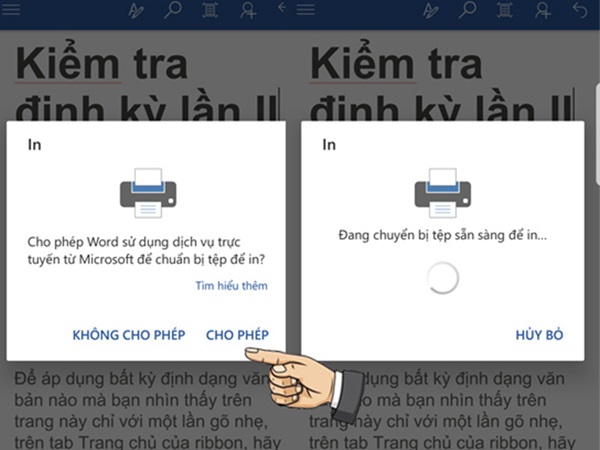Tap search magnifier in left toolbar

[173, 10]
